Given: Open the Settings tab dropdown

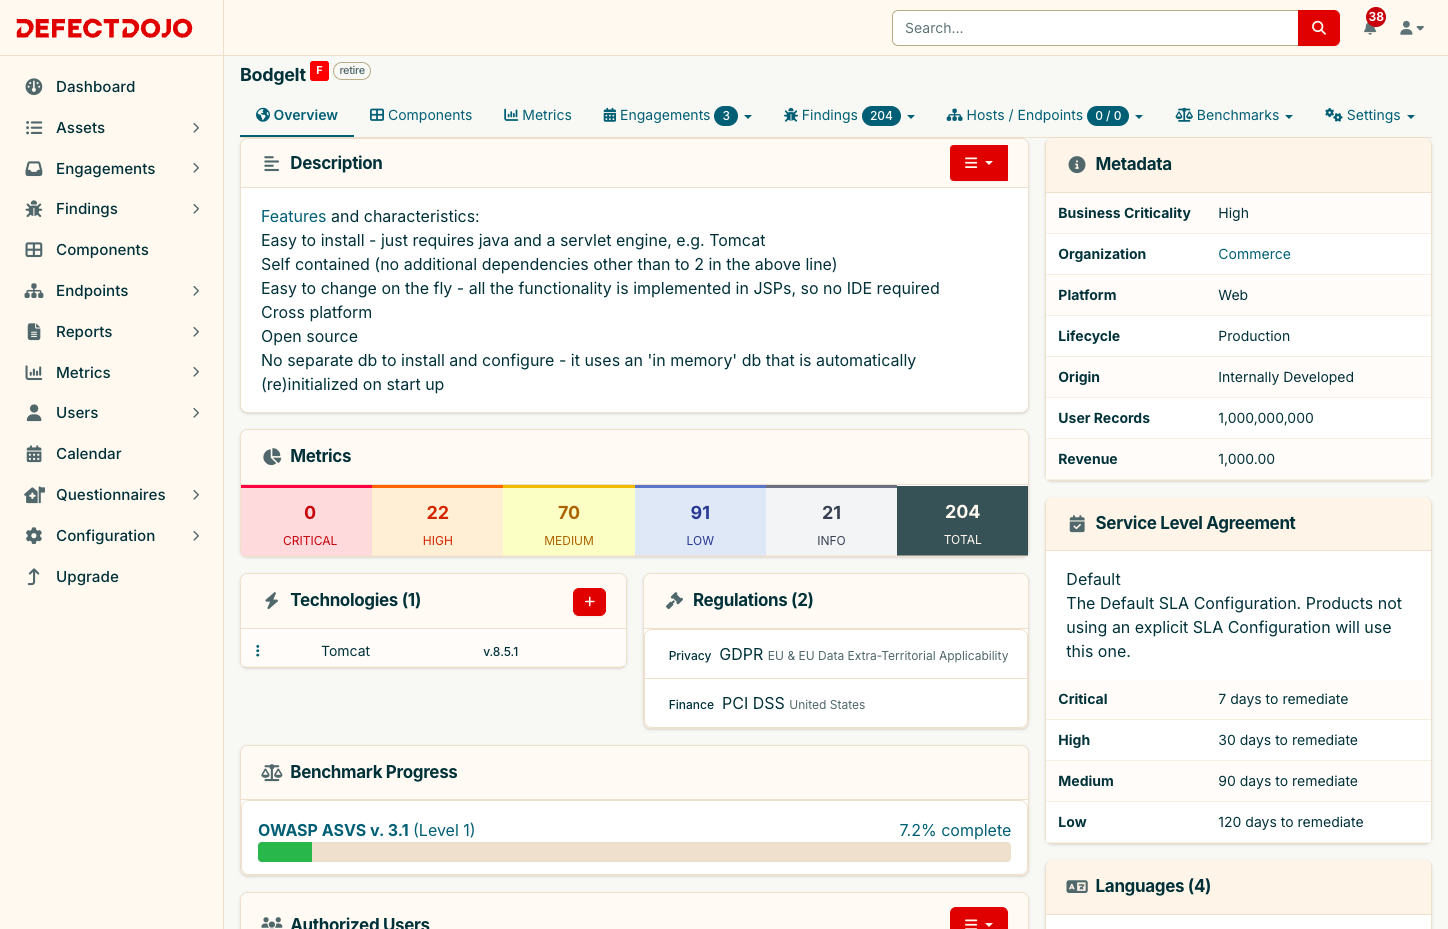Looking at the screenshot, I should pos(1370,115).
